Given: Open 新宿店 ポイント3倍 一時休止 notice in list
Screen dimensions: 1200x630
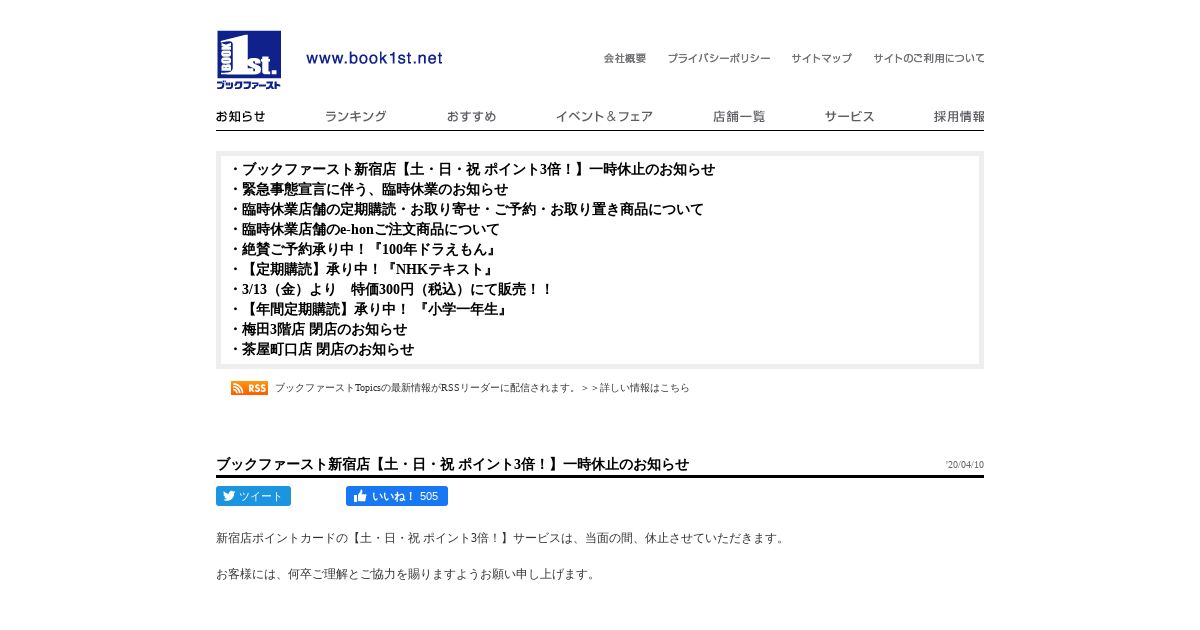Looking at the screenshot, I should tap(478, 169).
